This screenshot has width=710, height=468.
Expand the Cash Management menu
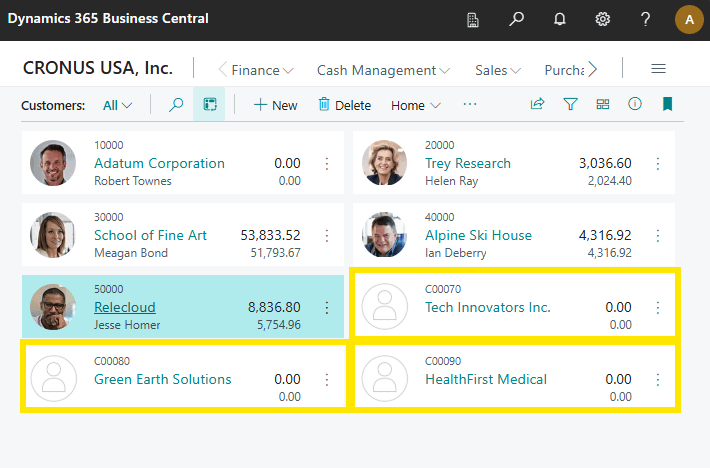pos(383,70)
